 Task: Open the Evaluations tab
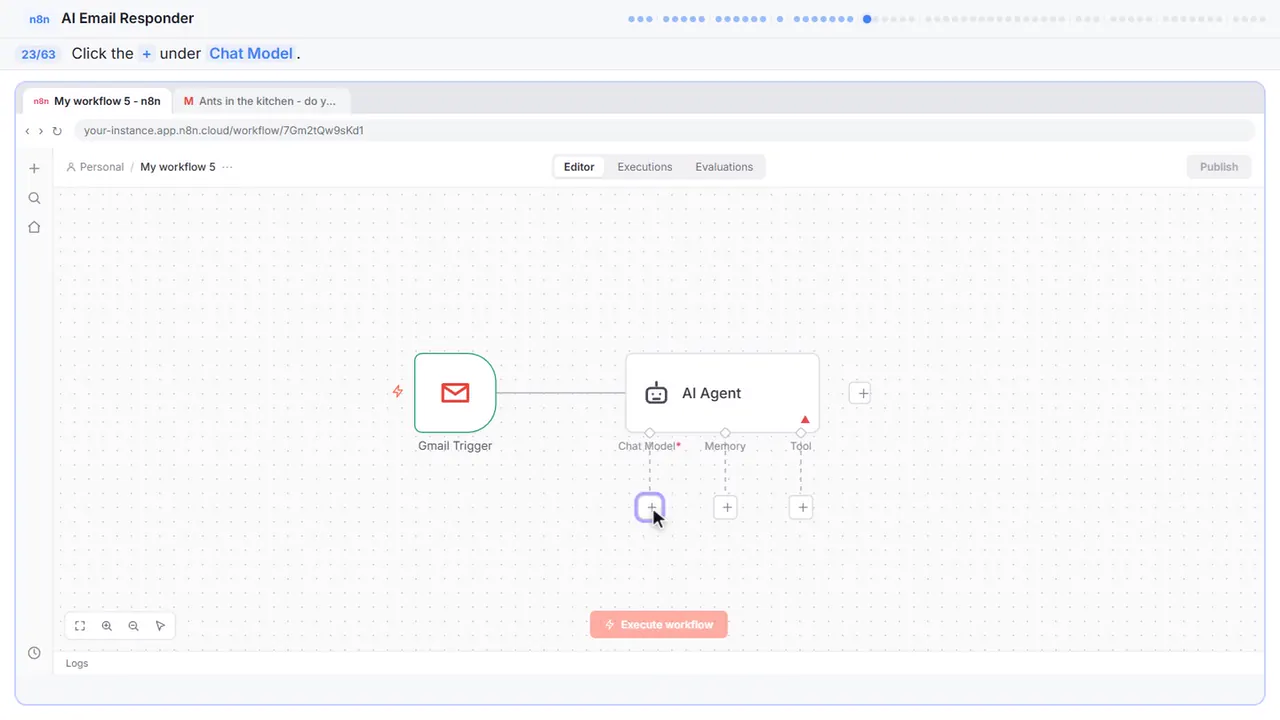click(x=724, y=167)
